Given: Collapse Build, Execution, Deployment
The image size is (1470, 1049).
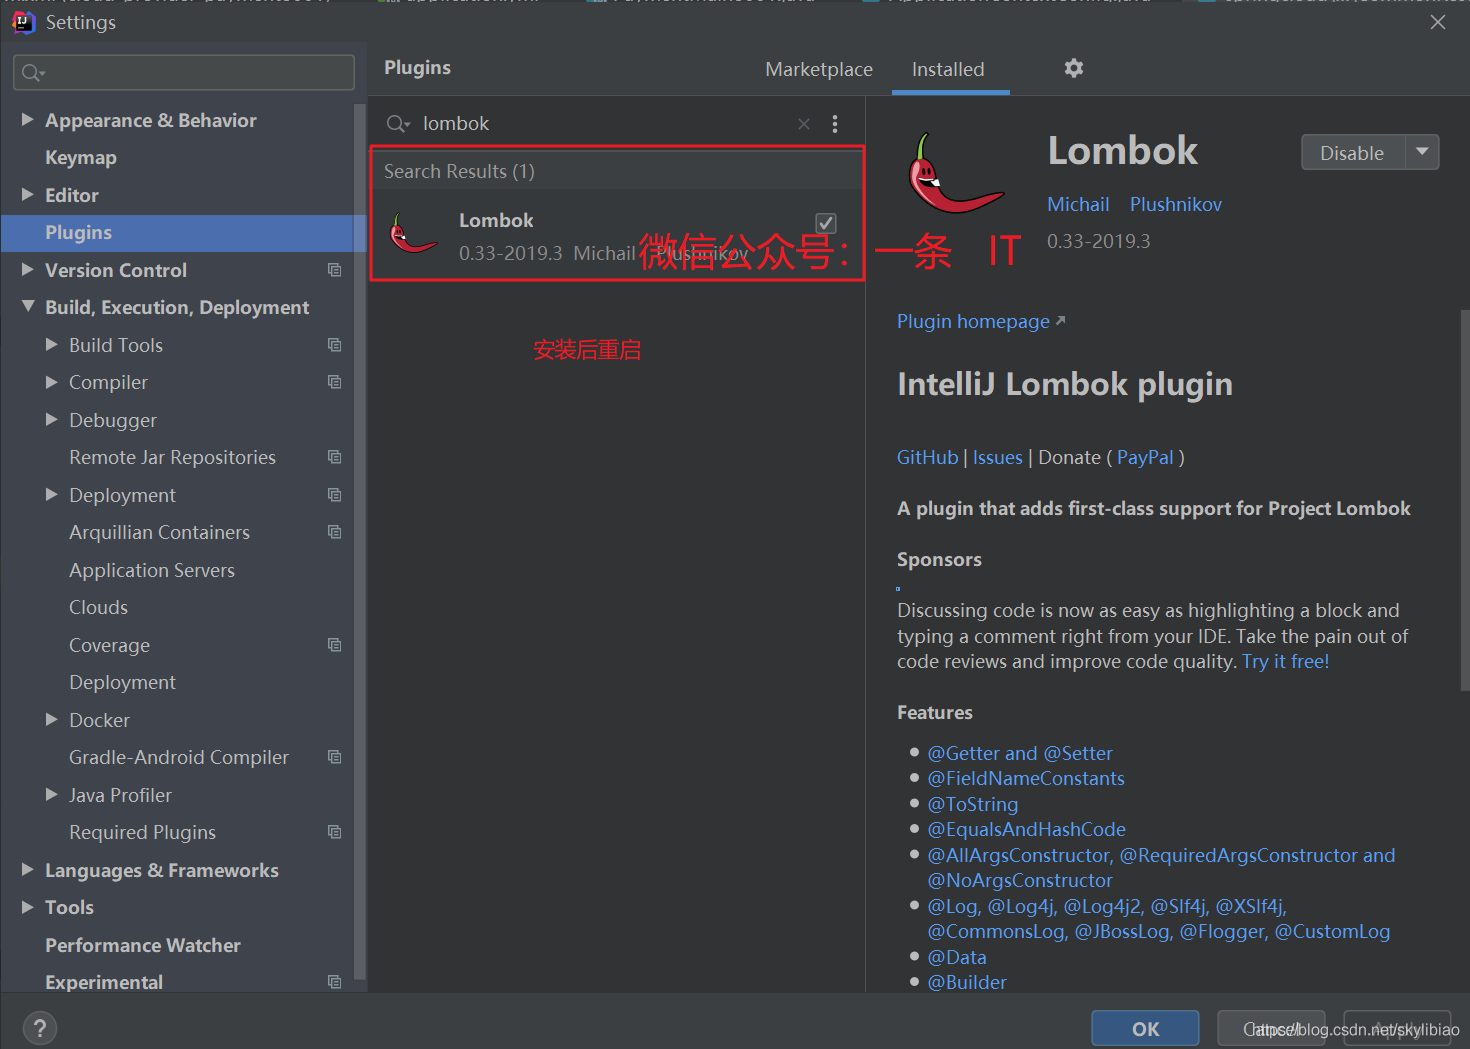Looking at the screenshot, I should coord(28,307).
